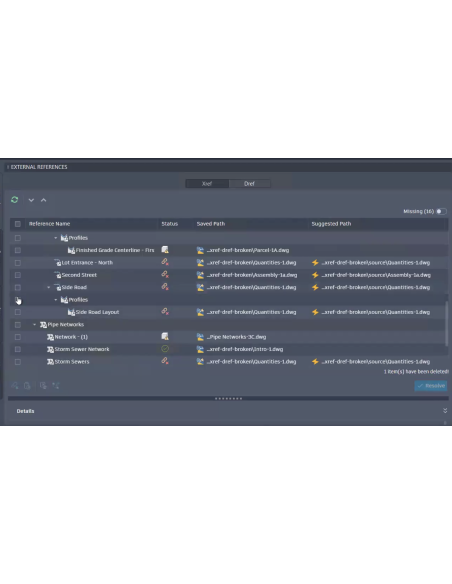Click the broken link status icon for Lot Entrance - North
This screenshot has height=584, width=452.
point(165,262)
